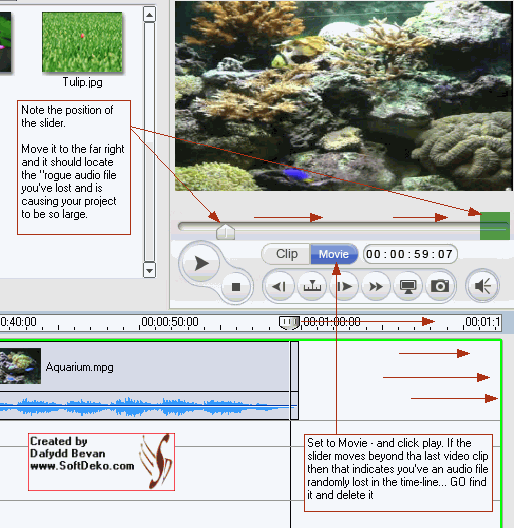
Task: Jump to the end of the clip
Action: pyautogui.click(x=344, y=287)
